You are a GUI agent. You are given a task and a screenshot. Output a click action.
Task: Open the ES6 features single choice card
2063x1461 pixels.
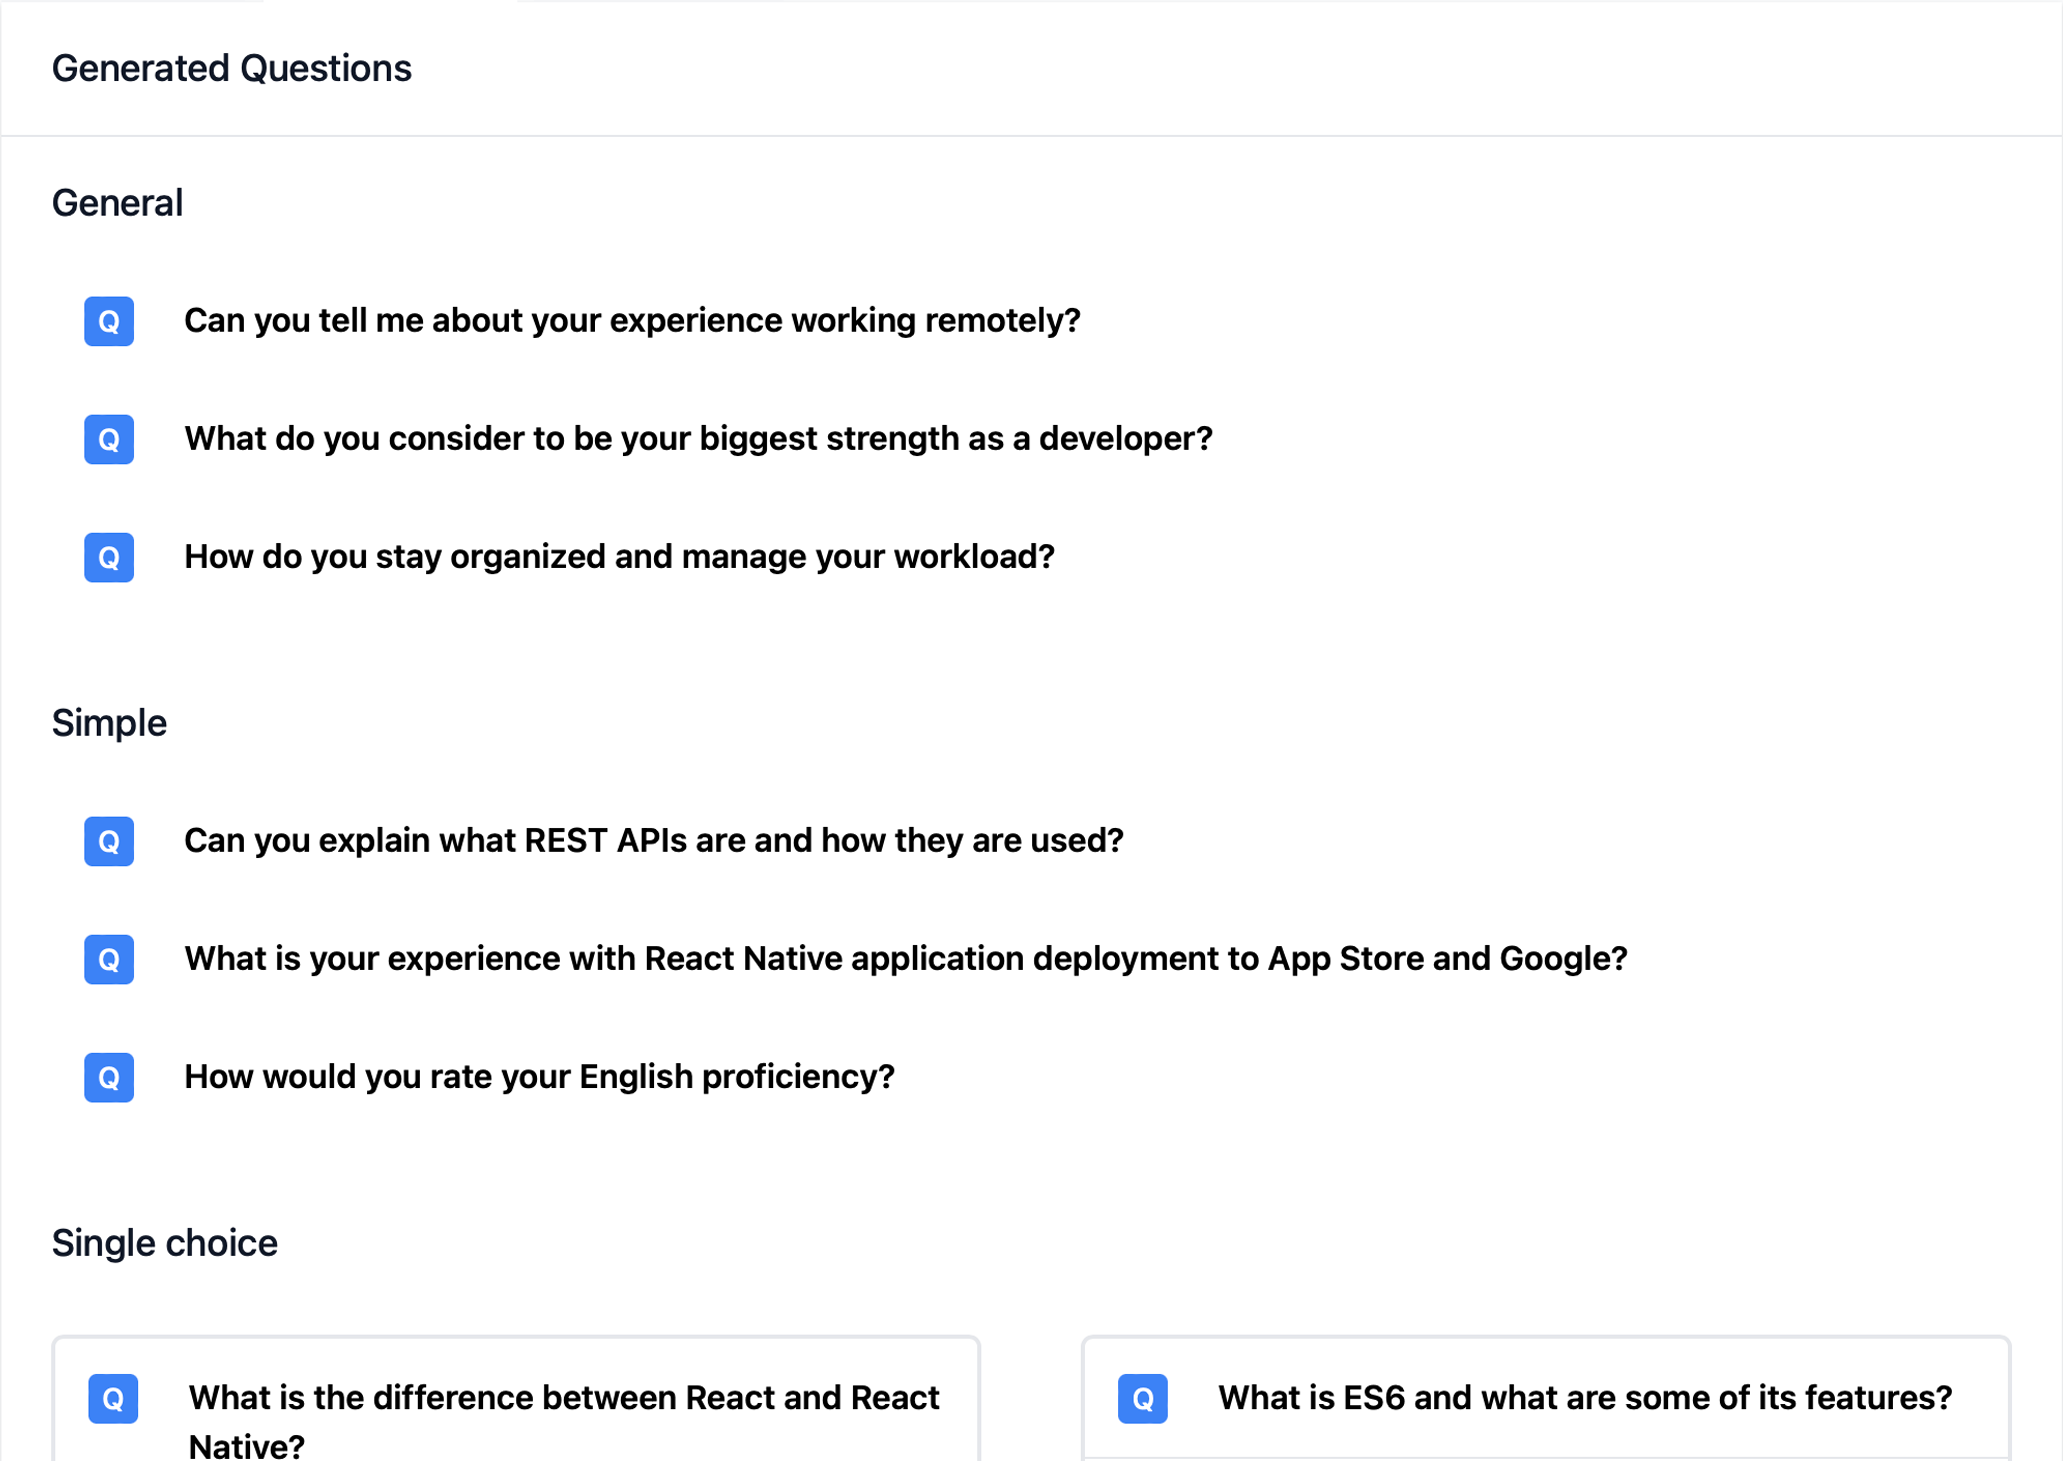tap(1546, 1398)
